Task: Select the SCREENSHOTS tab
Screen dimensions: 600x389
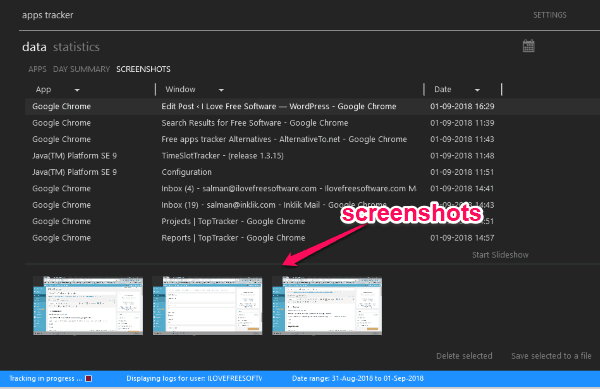Action: point(143,69)
